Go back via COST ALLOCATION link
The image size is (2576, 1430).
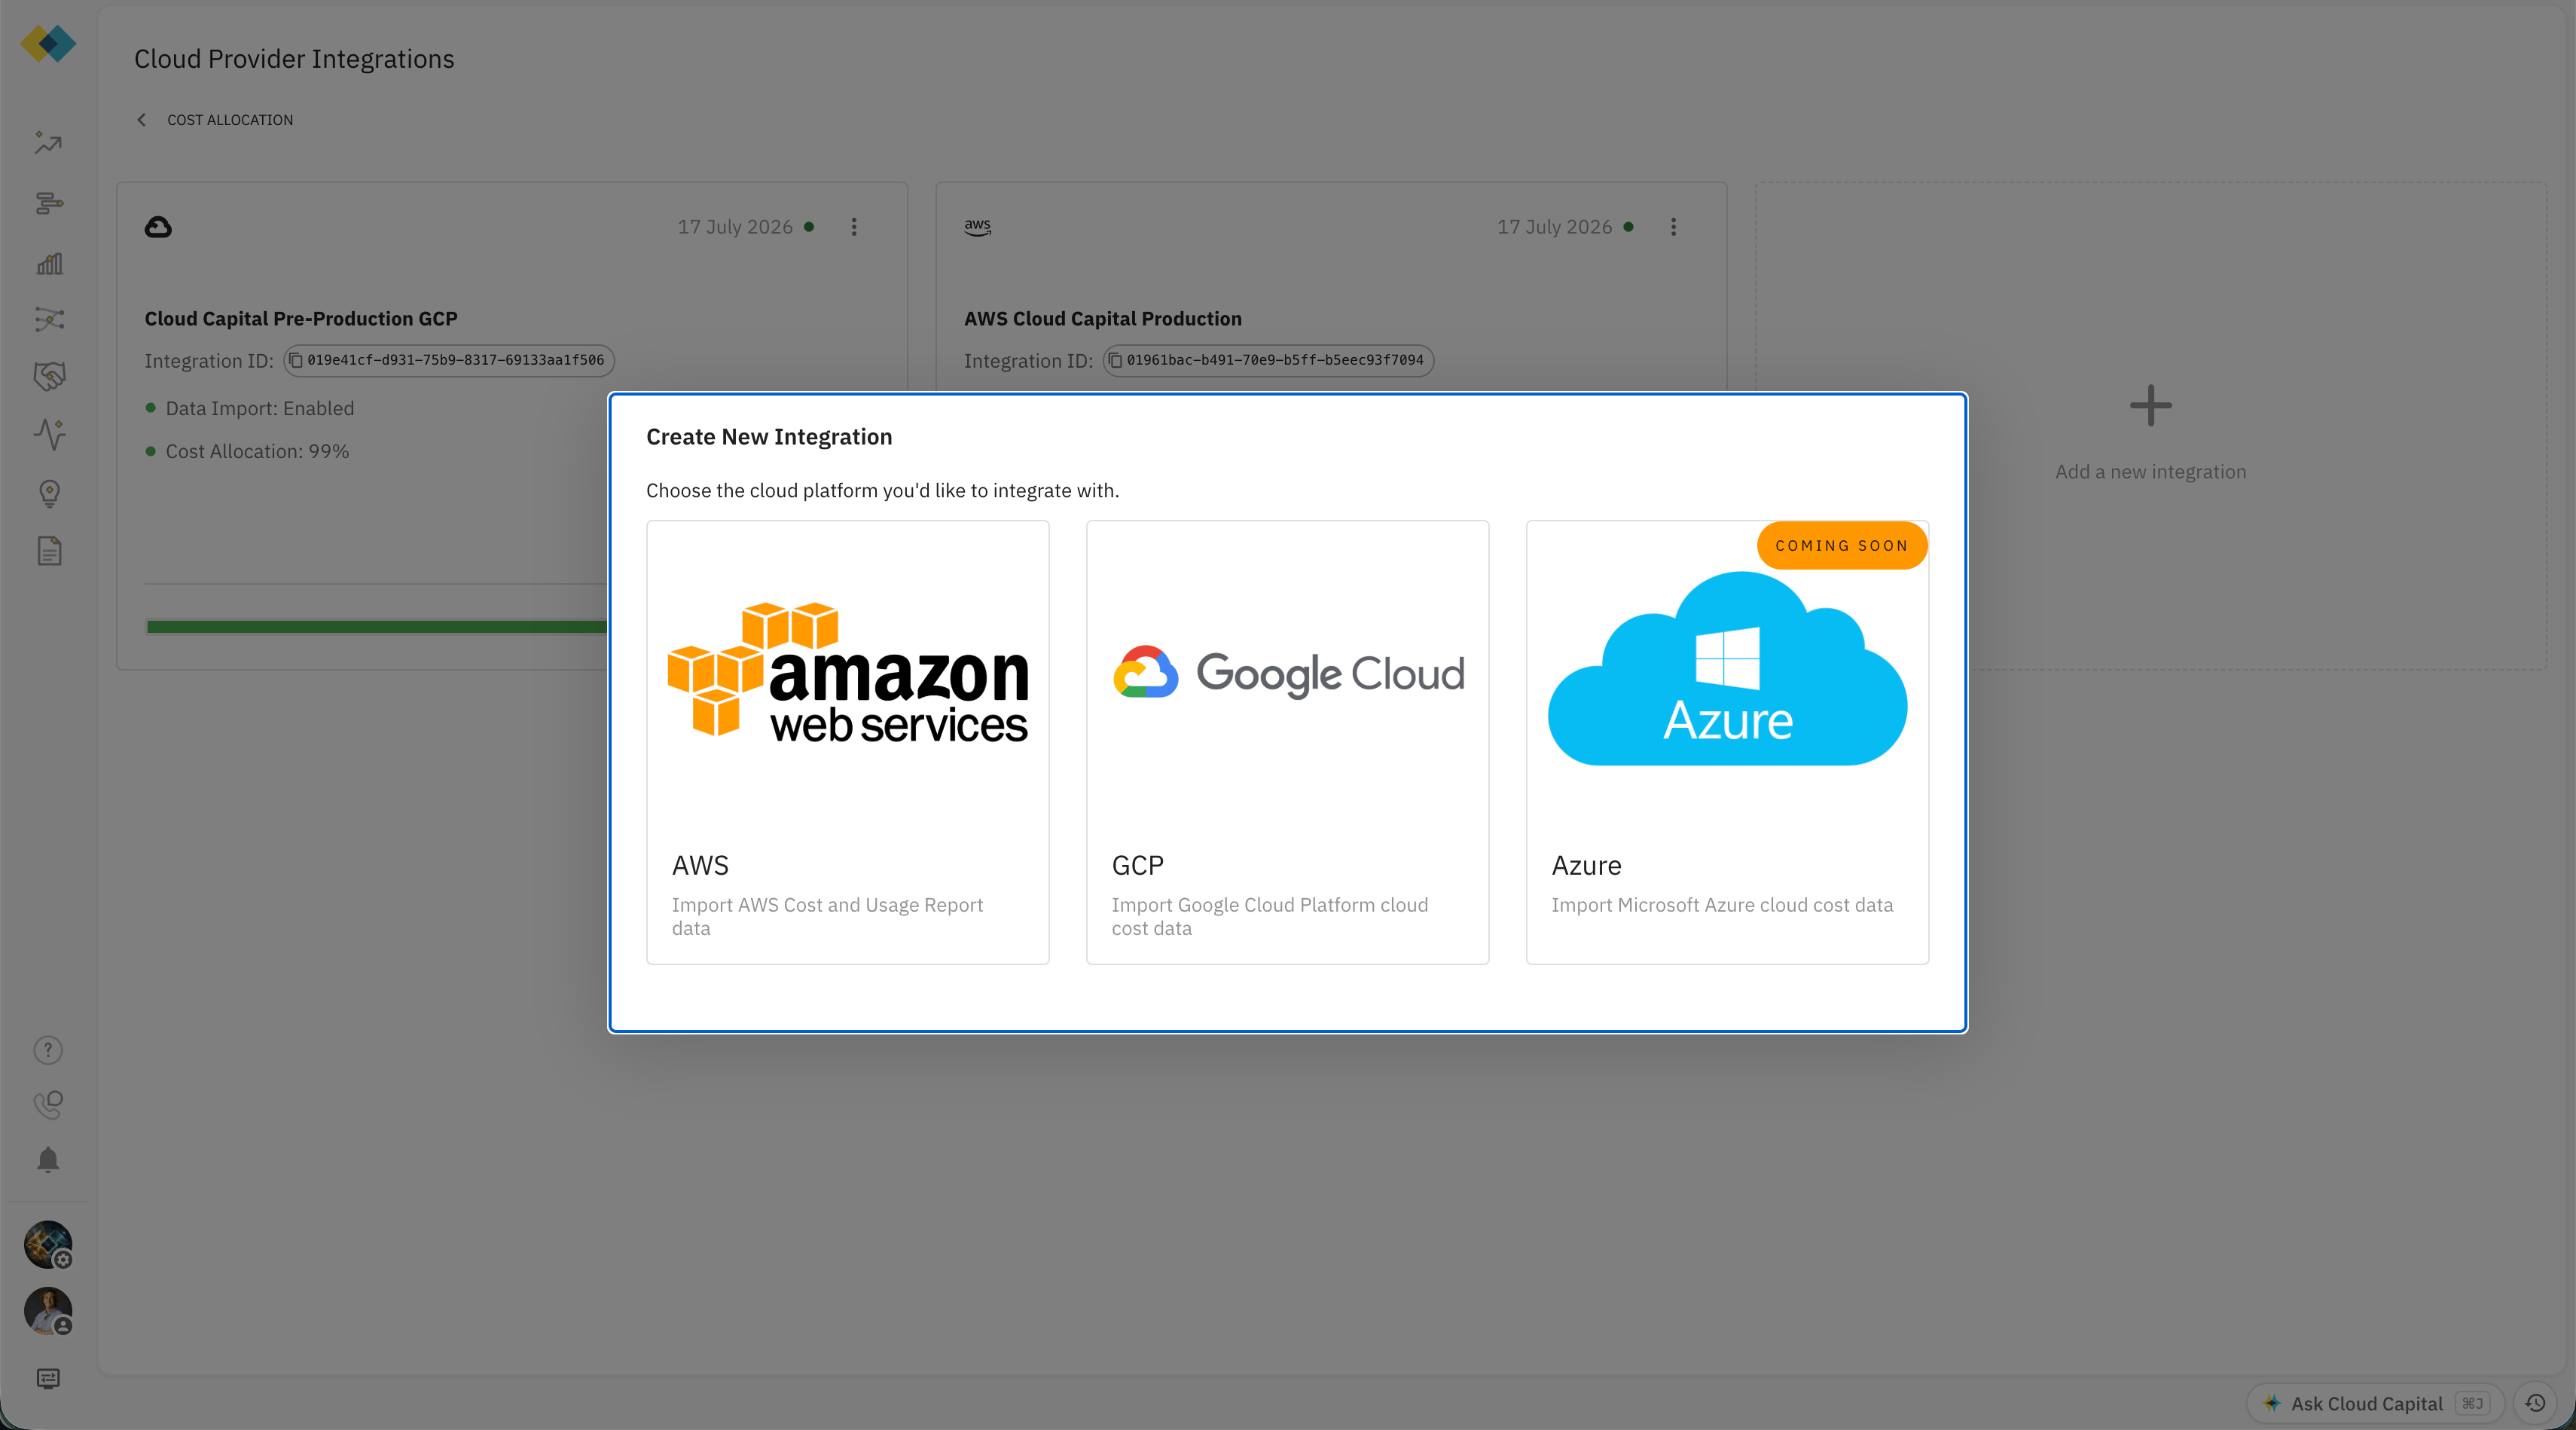click(x=230, y=120)
